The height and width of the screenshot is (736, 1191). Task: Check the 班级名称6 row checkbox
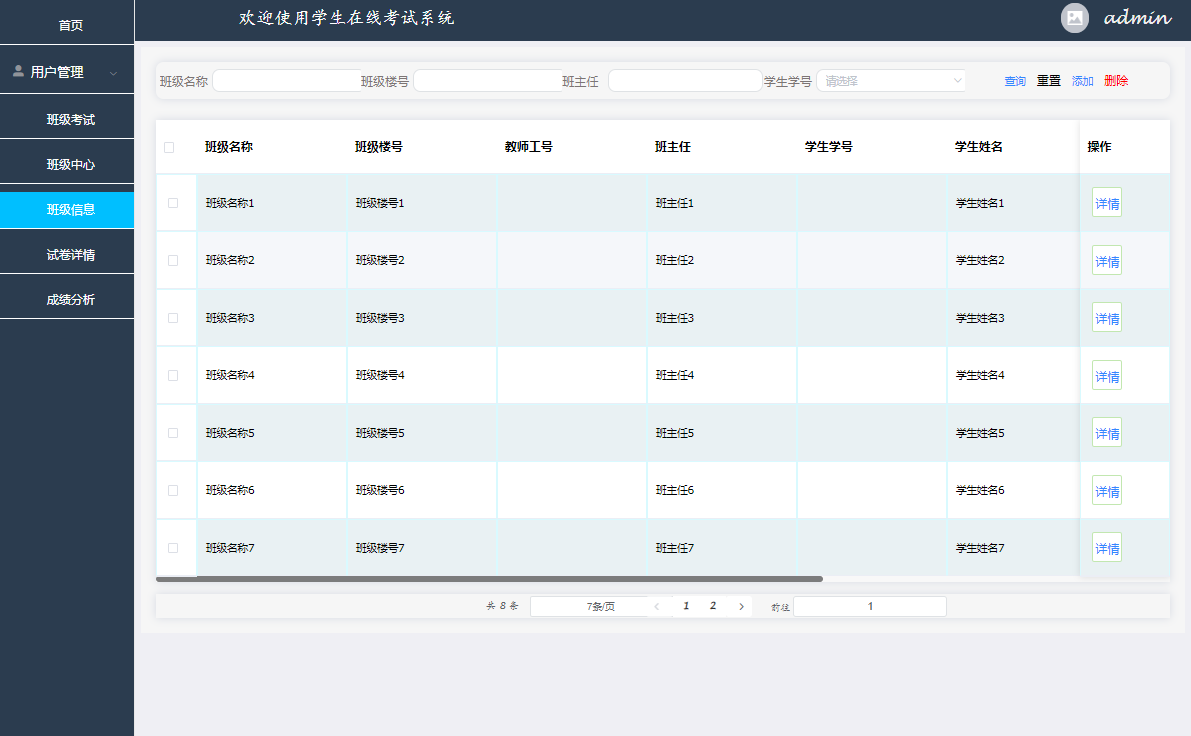173,491
